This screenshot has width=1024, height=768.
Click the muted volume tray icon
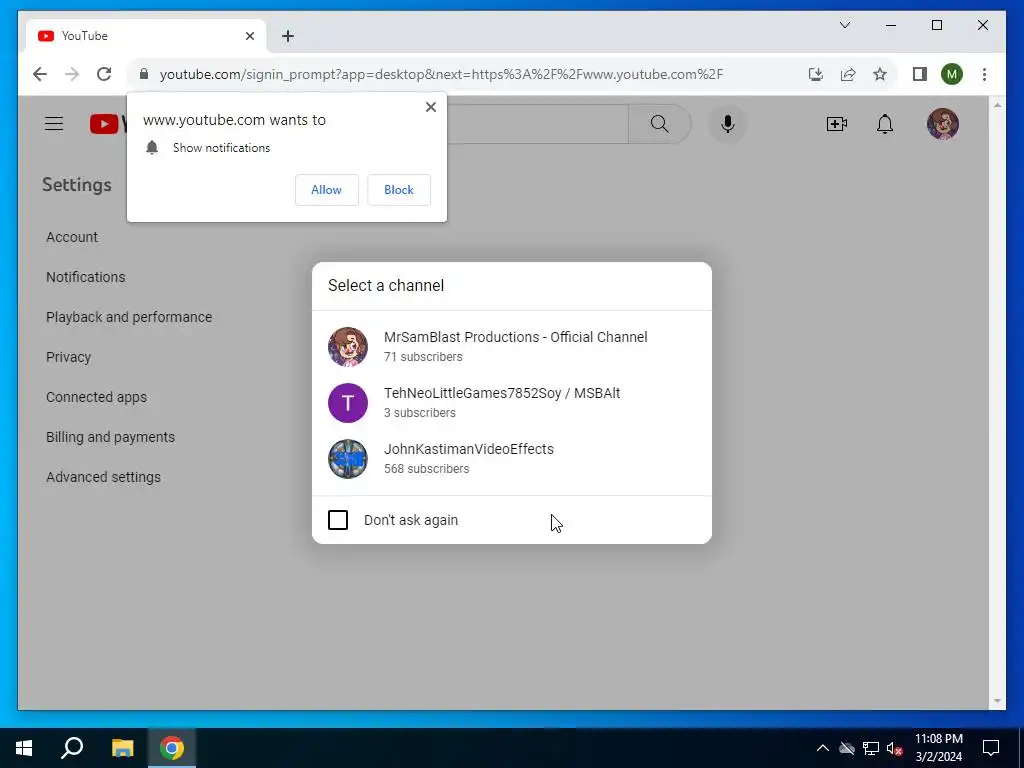coord(895,748)
